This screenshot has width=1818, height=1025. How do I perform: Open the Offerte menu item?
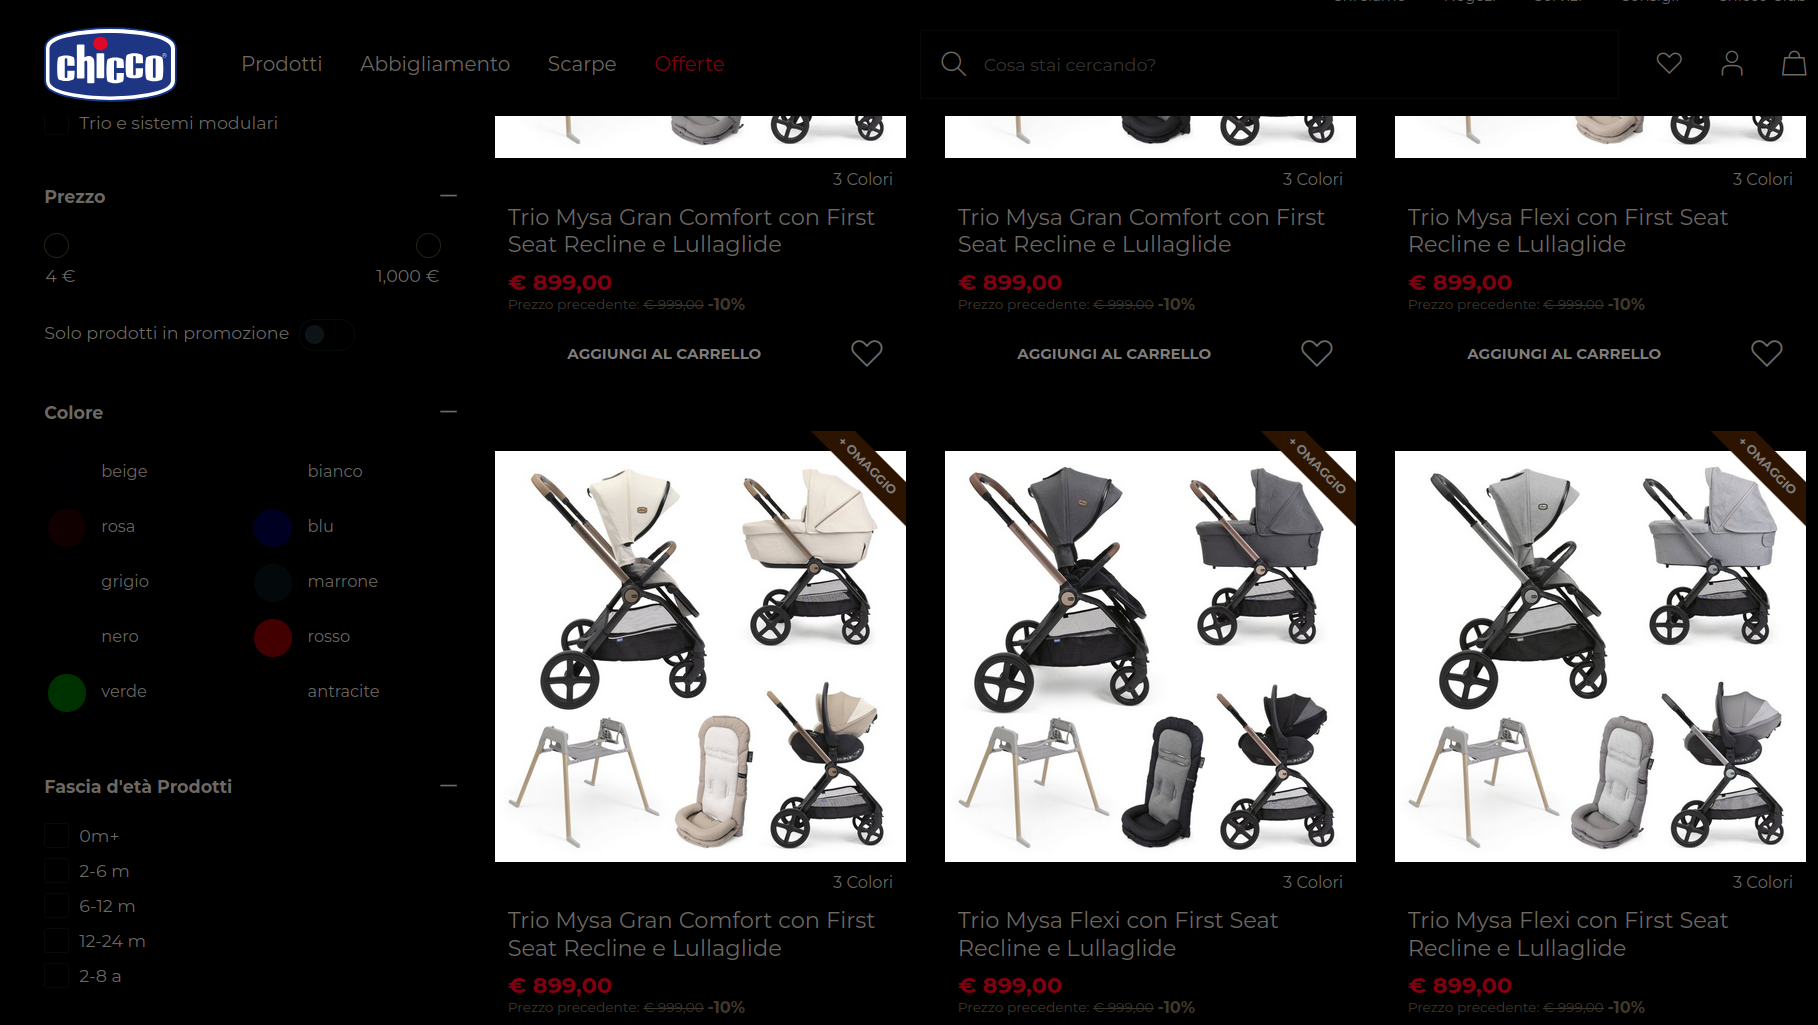[689, 64]
